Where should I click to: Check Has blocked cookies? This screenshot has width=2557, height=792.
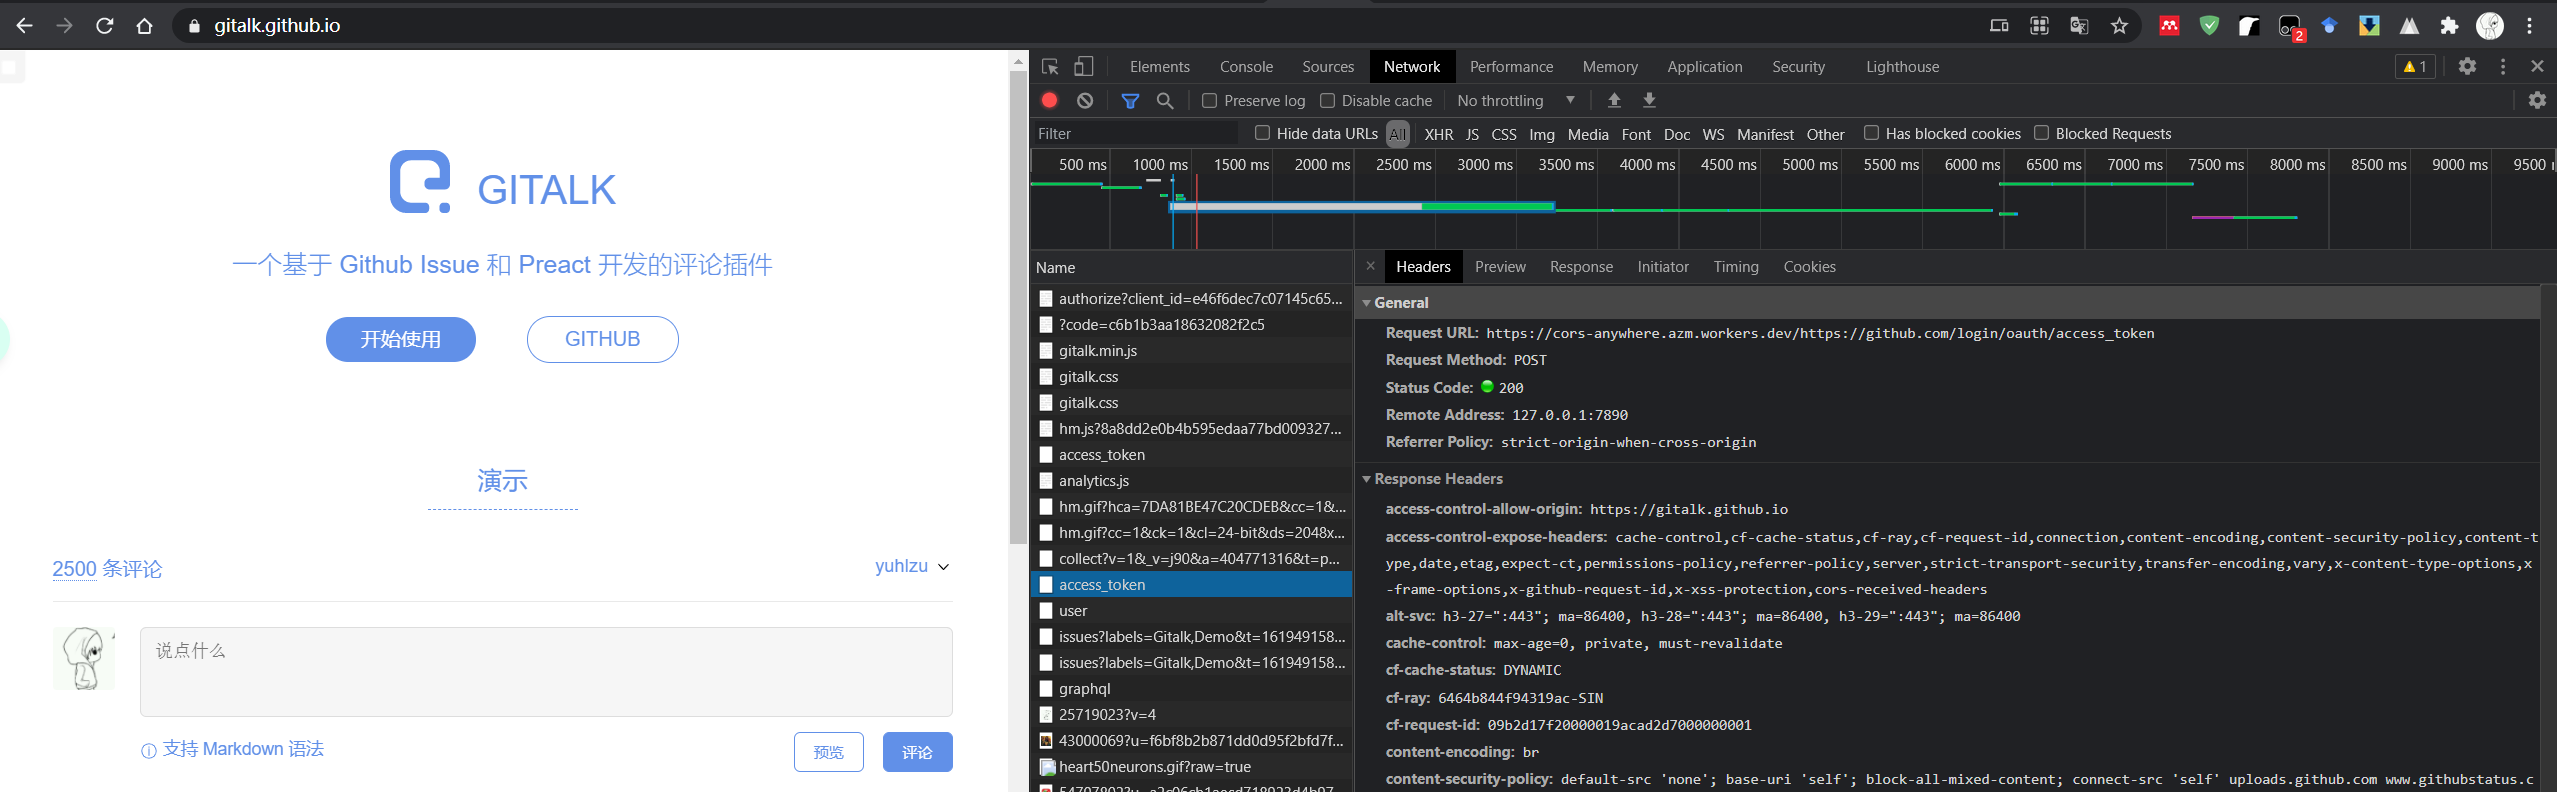tap(1871, 133)
